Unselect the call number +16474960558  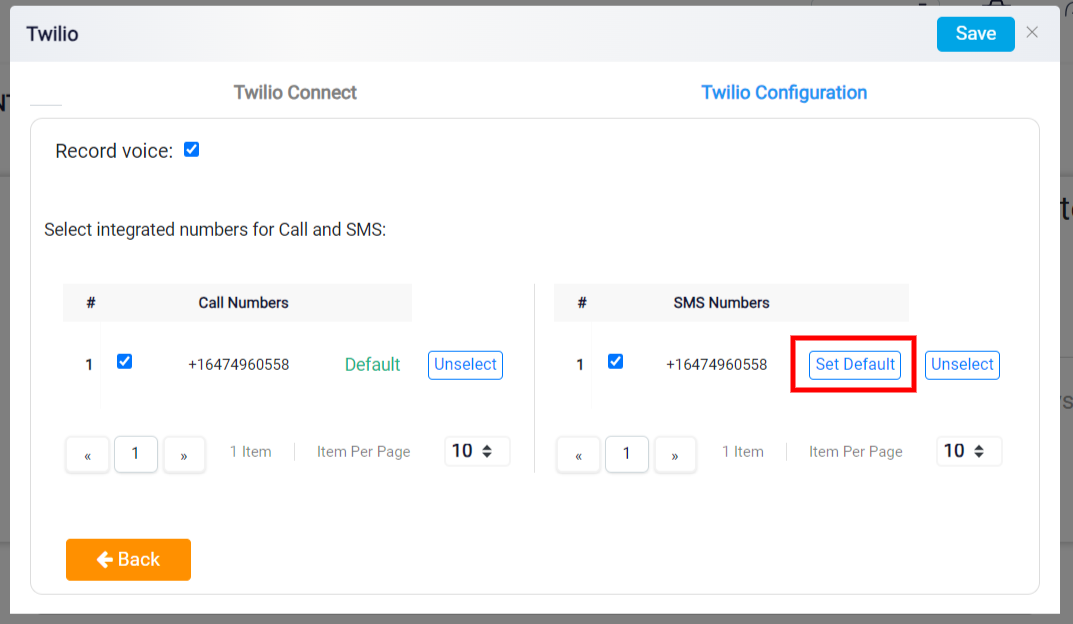pos(465,365)
